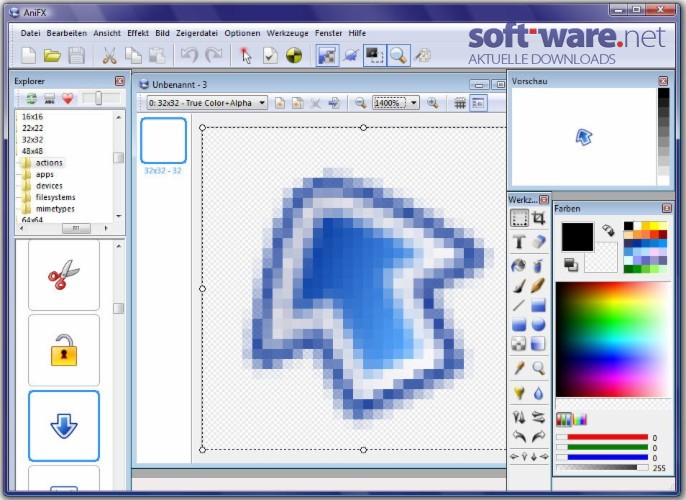Toggle the large magnifier toolbar button

point(398,56)
